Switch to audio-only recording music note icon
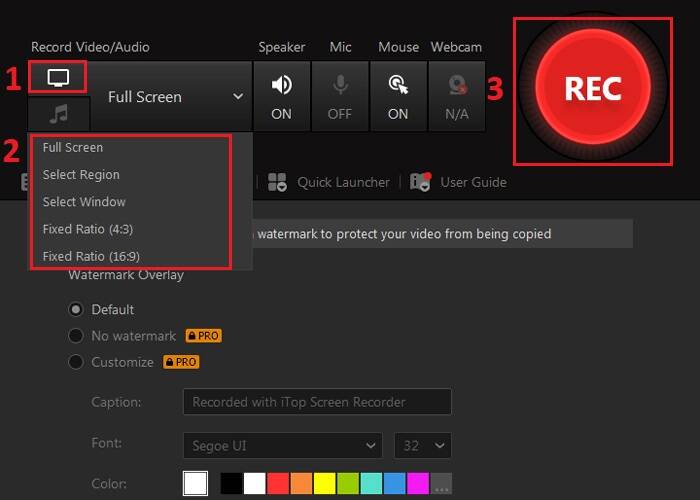The width and height of the screenshot is (700, 500). tap(58, 114)
